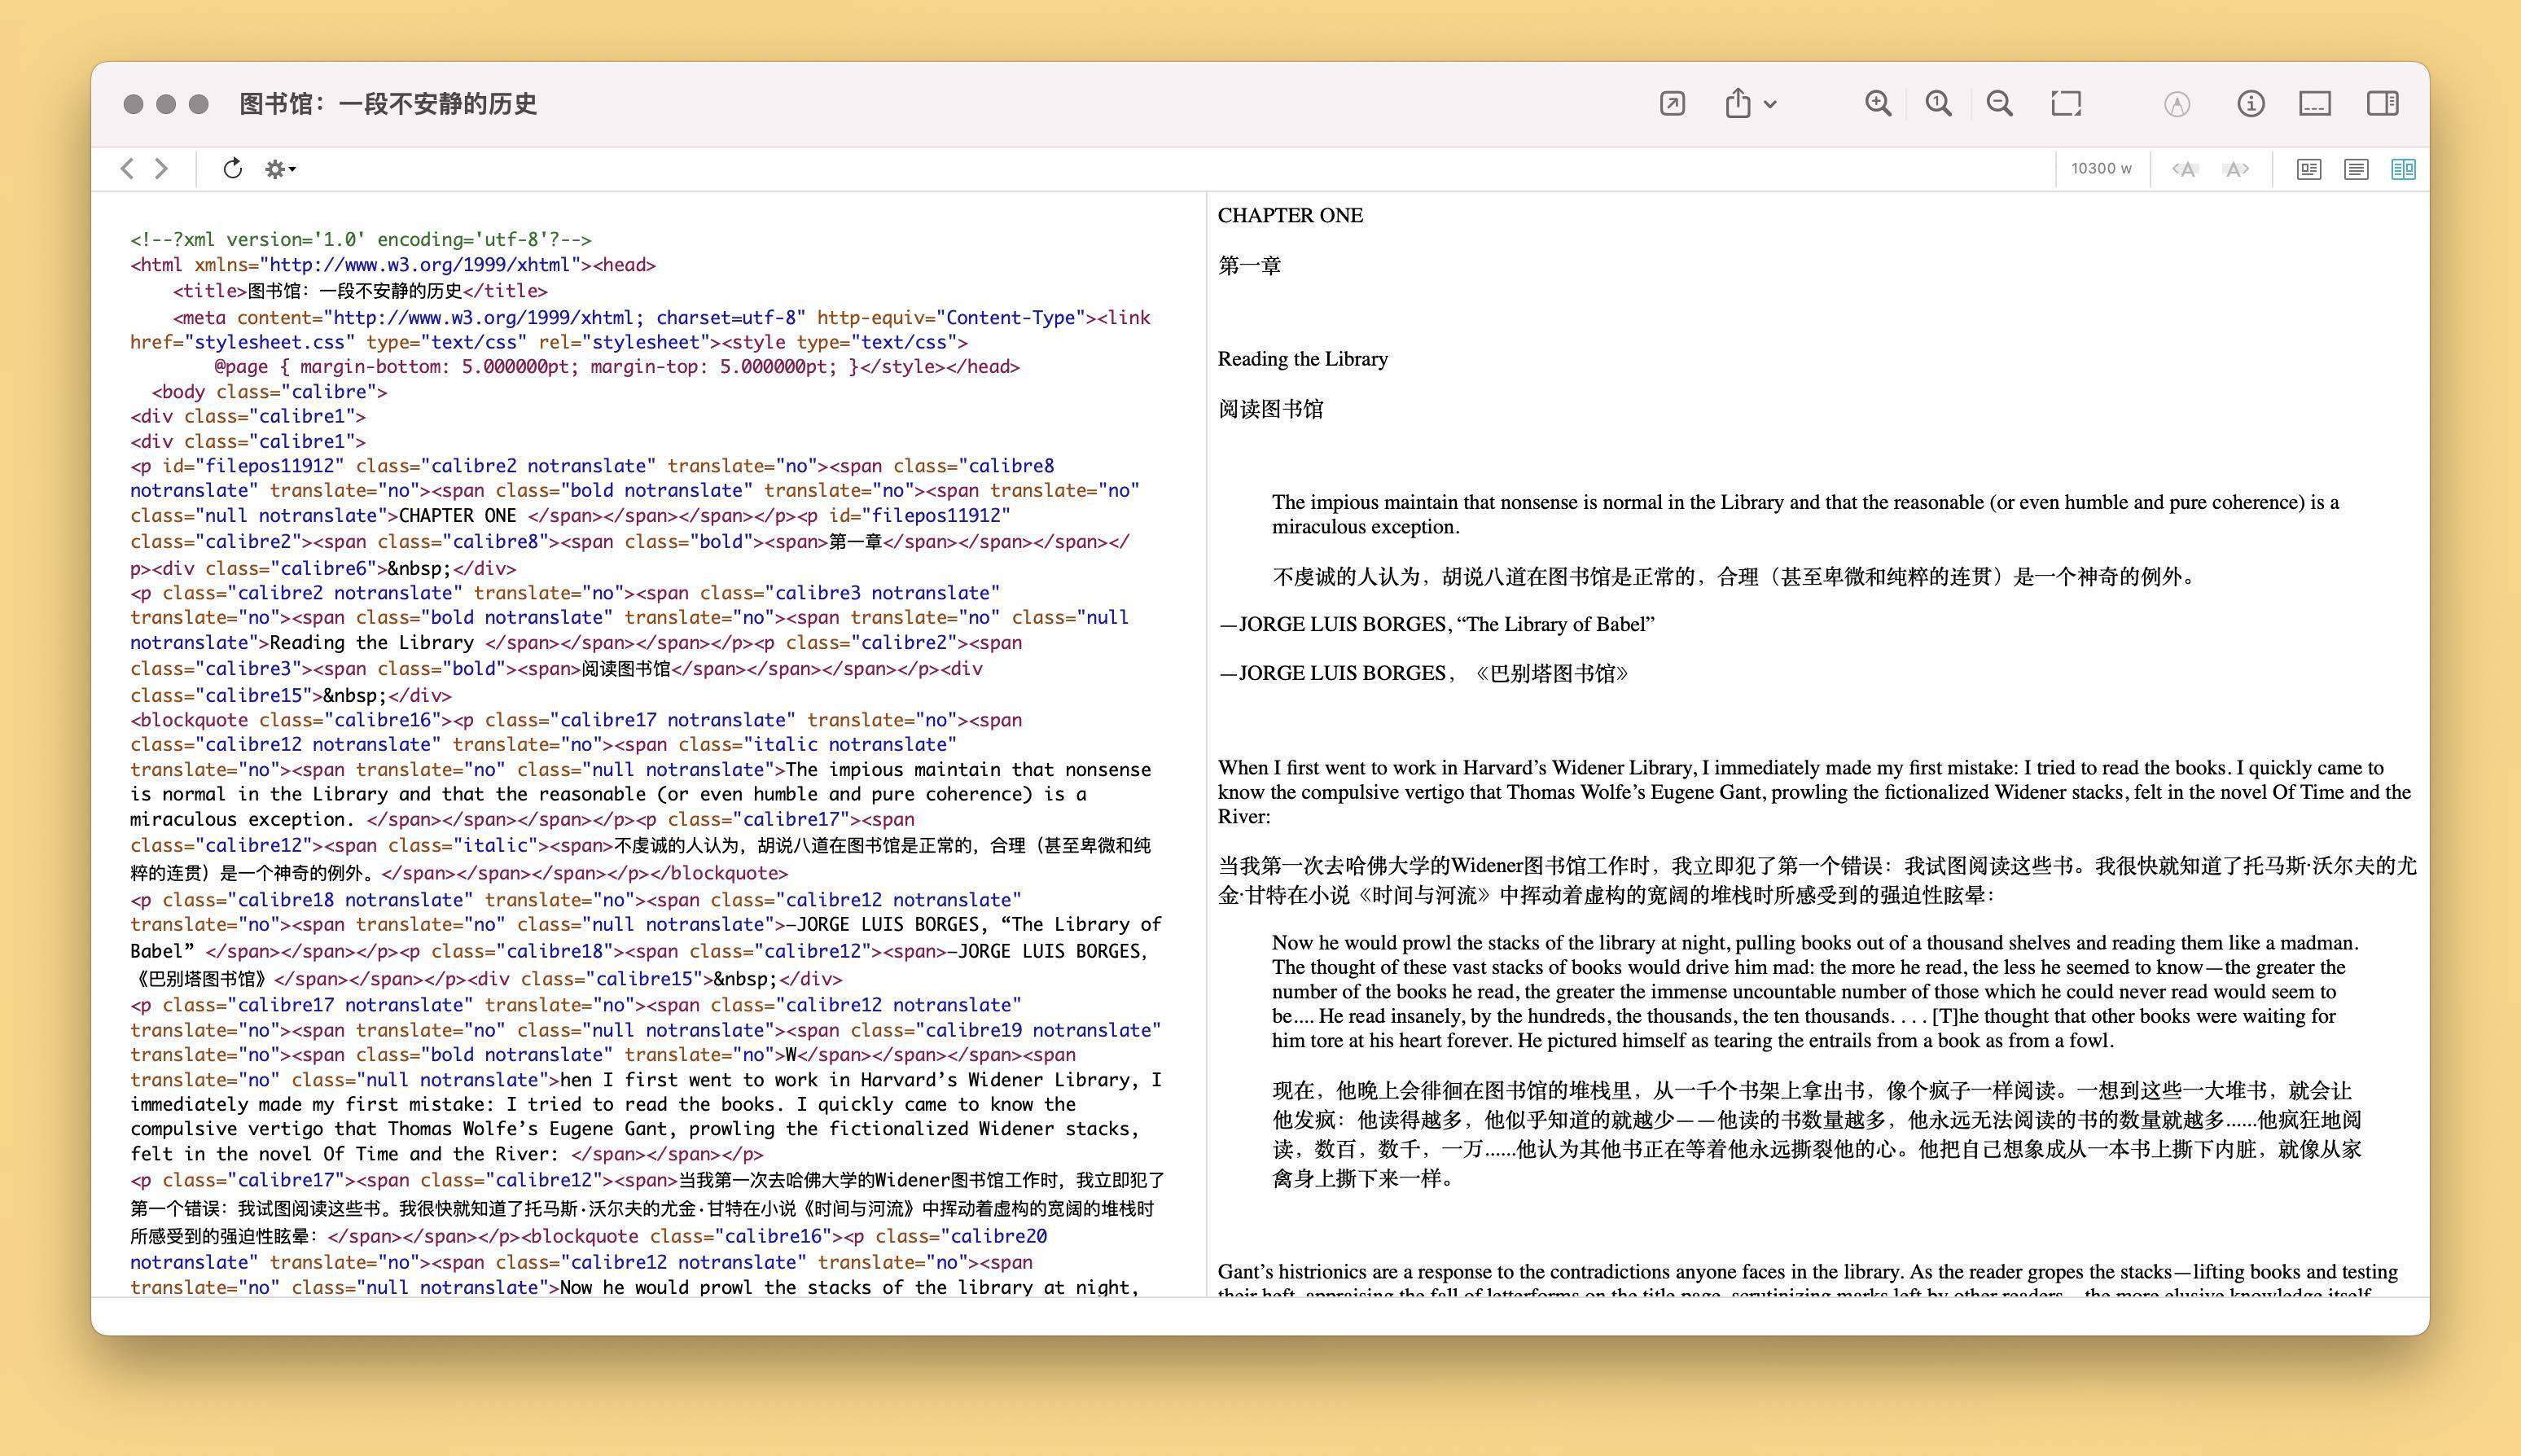The height and width of the screenshot is (1456, 2521).
Task: Click the Markup pen icon
Action: pyautogui.click(x=2177, y=104)
